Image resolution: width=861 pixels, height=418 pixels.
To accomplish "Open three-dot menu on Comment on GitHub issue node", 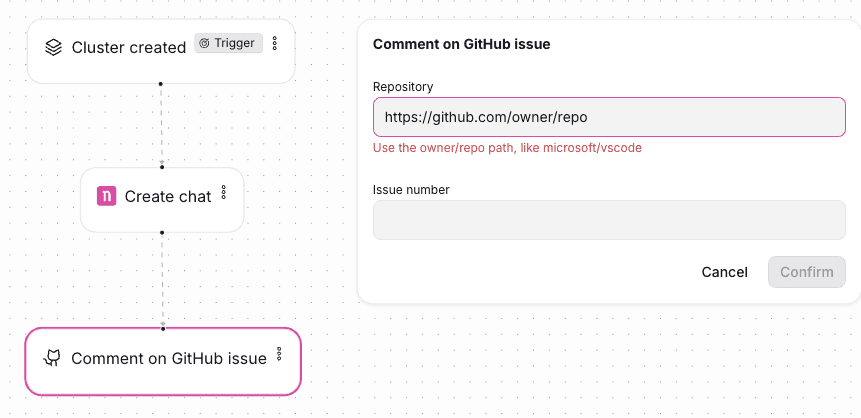I will coord(279,354).
